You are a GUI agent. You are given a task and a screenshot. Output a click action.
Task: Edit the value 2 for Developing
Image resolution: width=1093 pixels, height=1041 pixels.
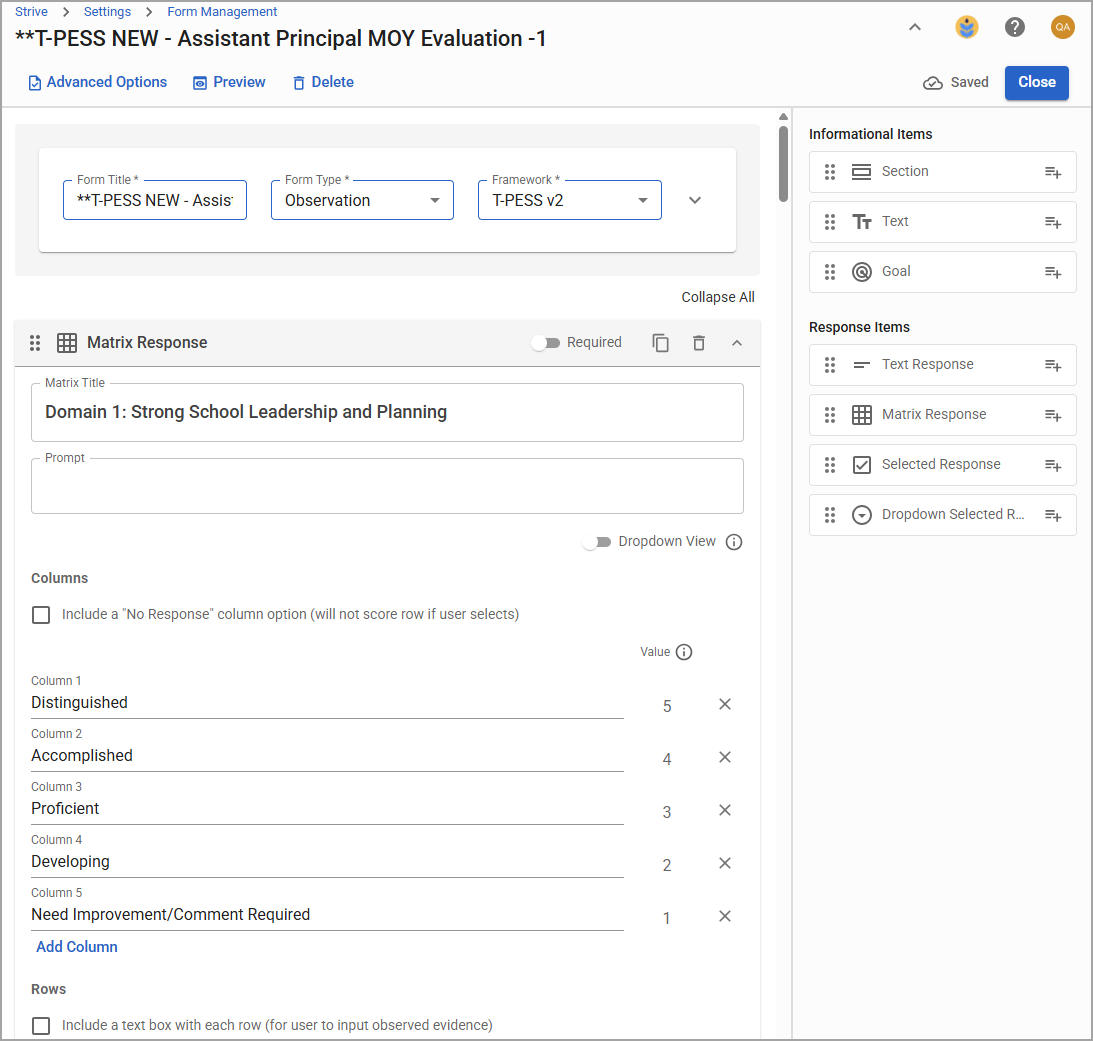click(x=667, y=865)
